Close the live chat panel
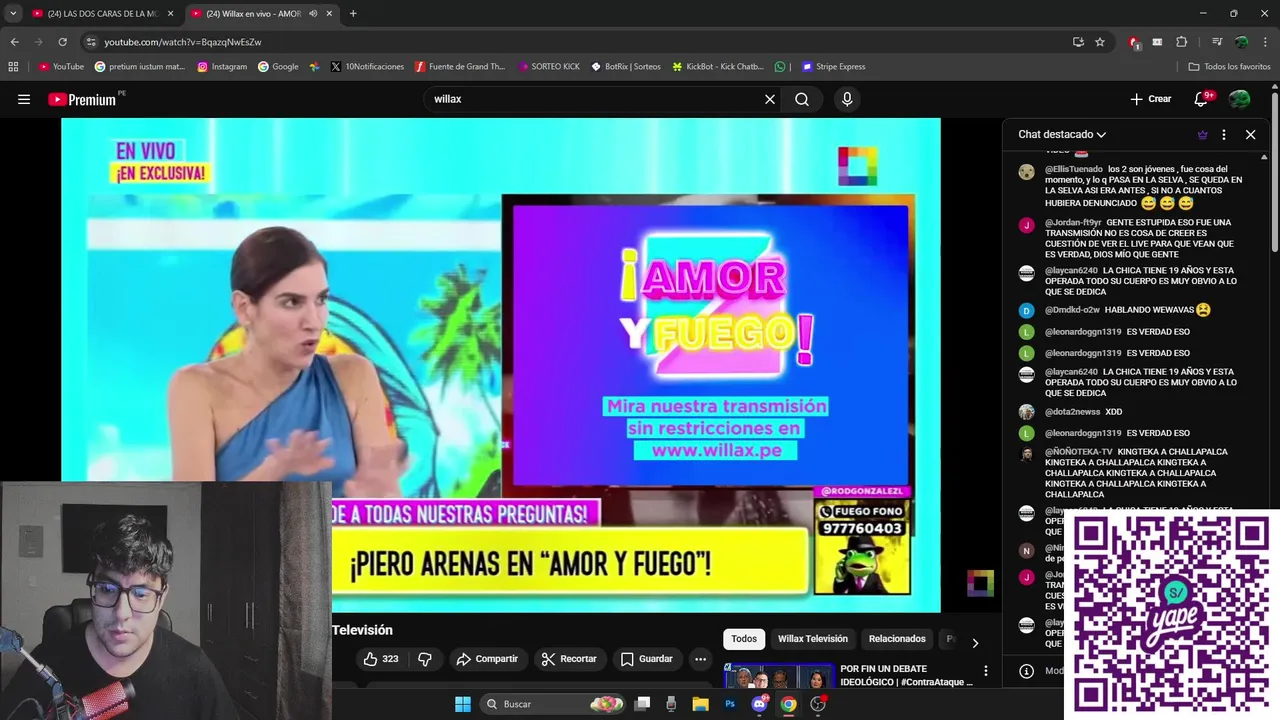1280x720 pixels. 1250,134
